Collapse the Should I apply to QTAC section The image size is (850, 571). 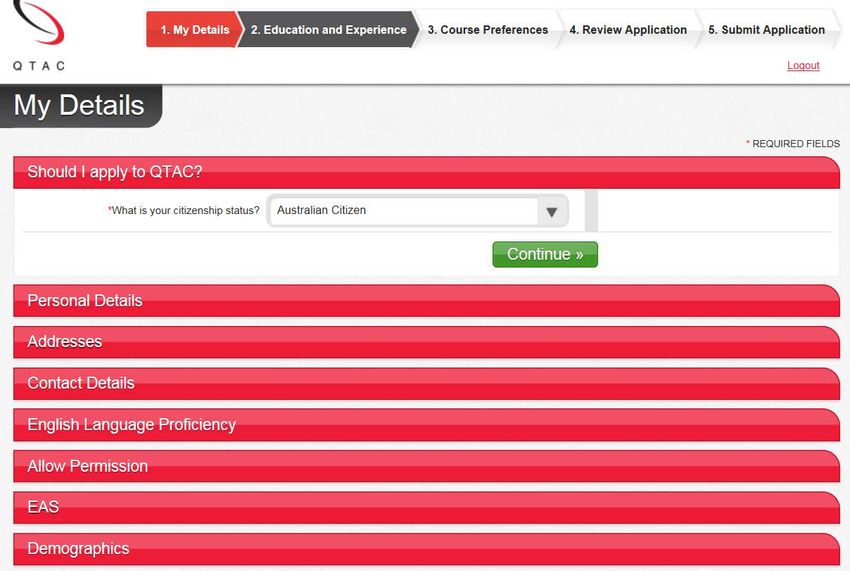coord(427,172)
